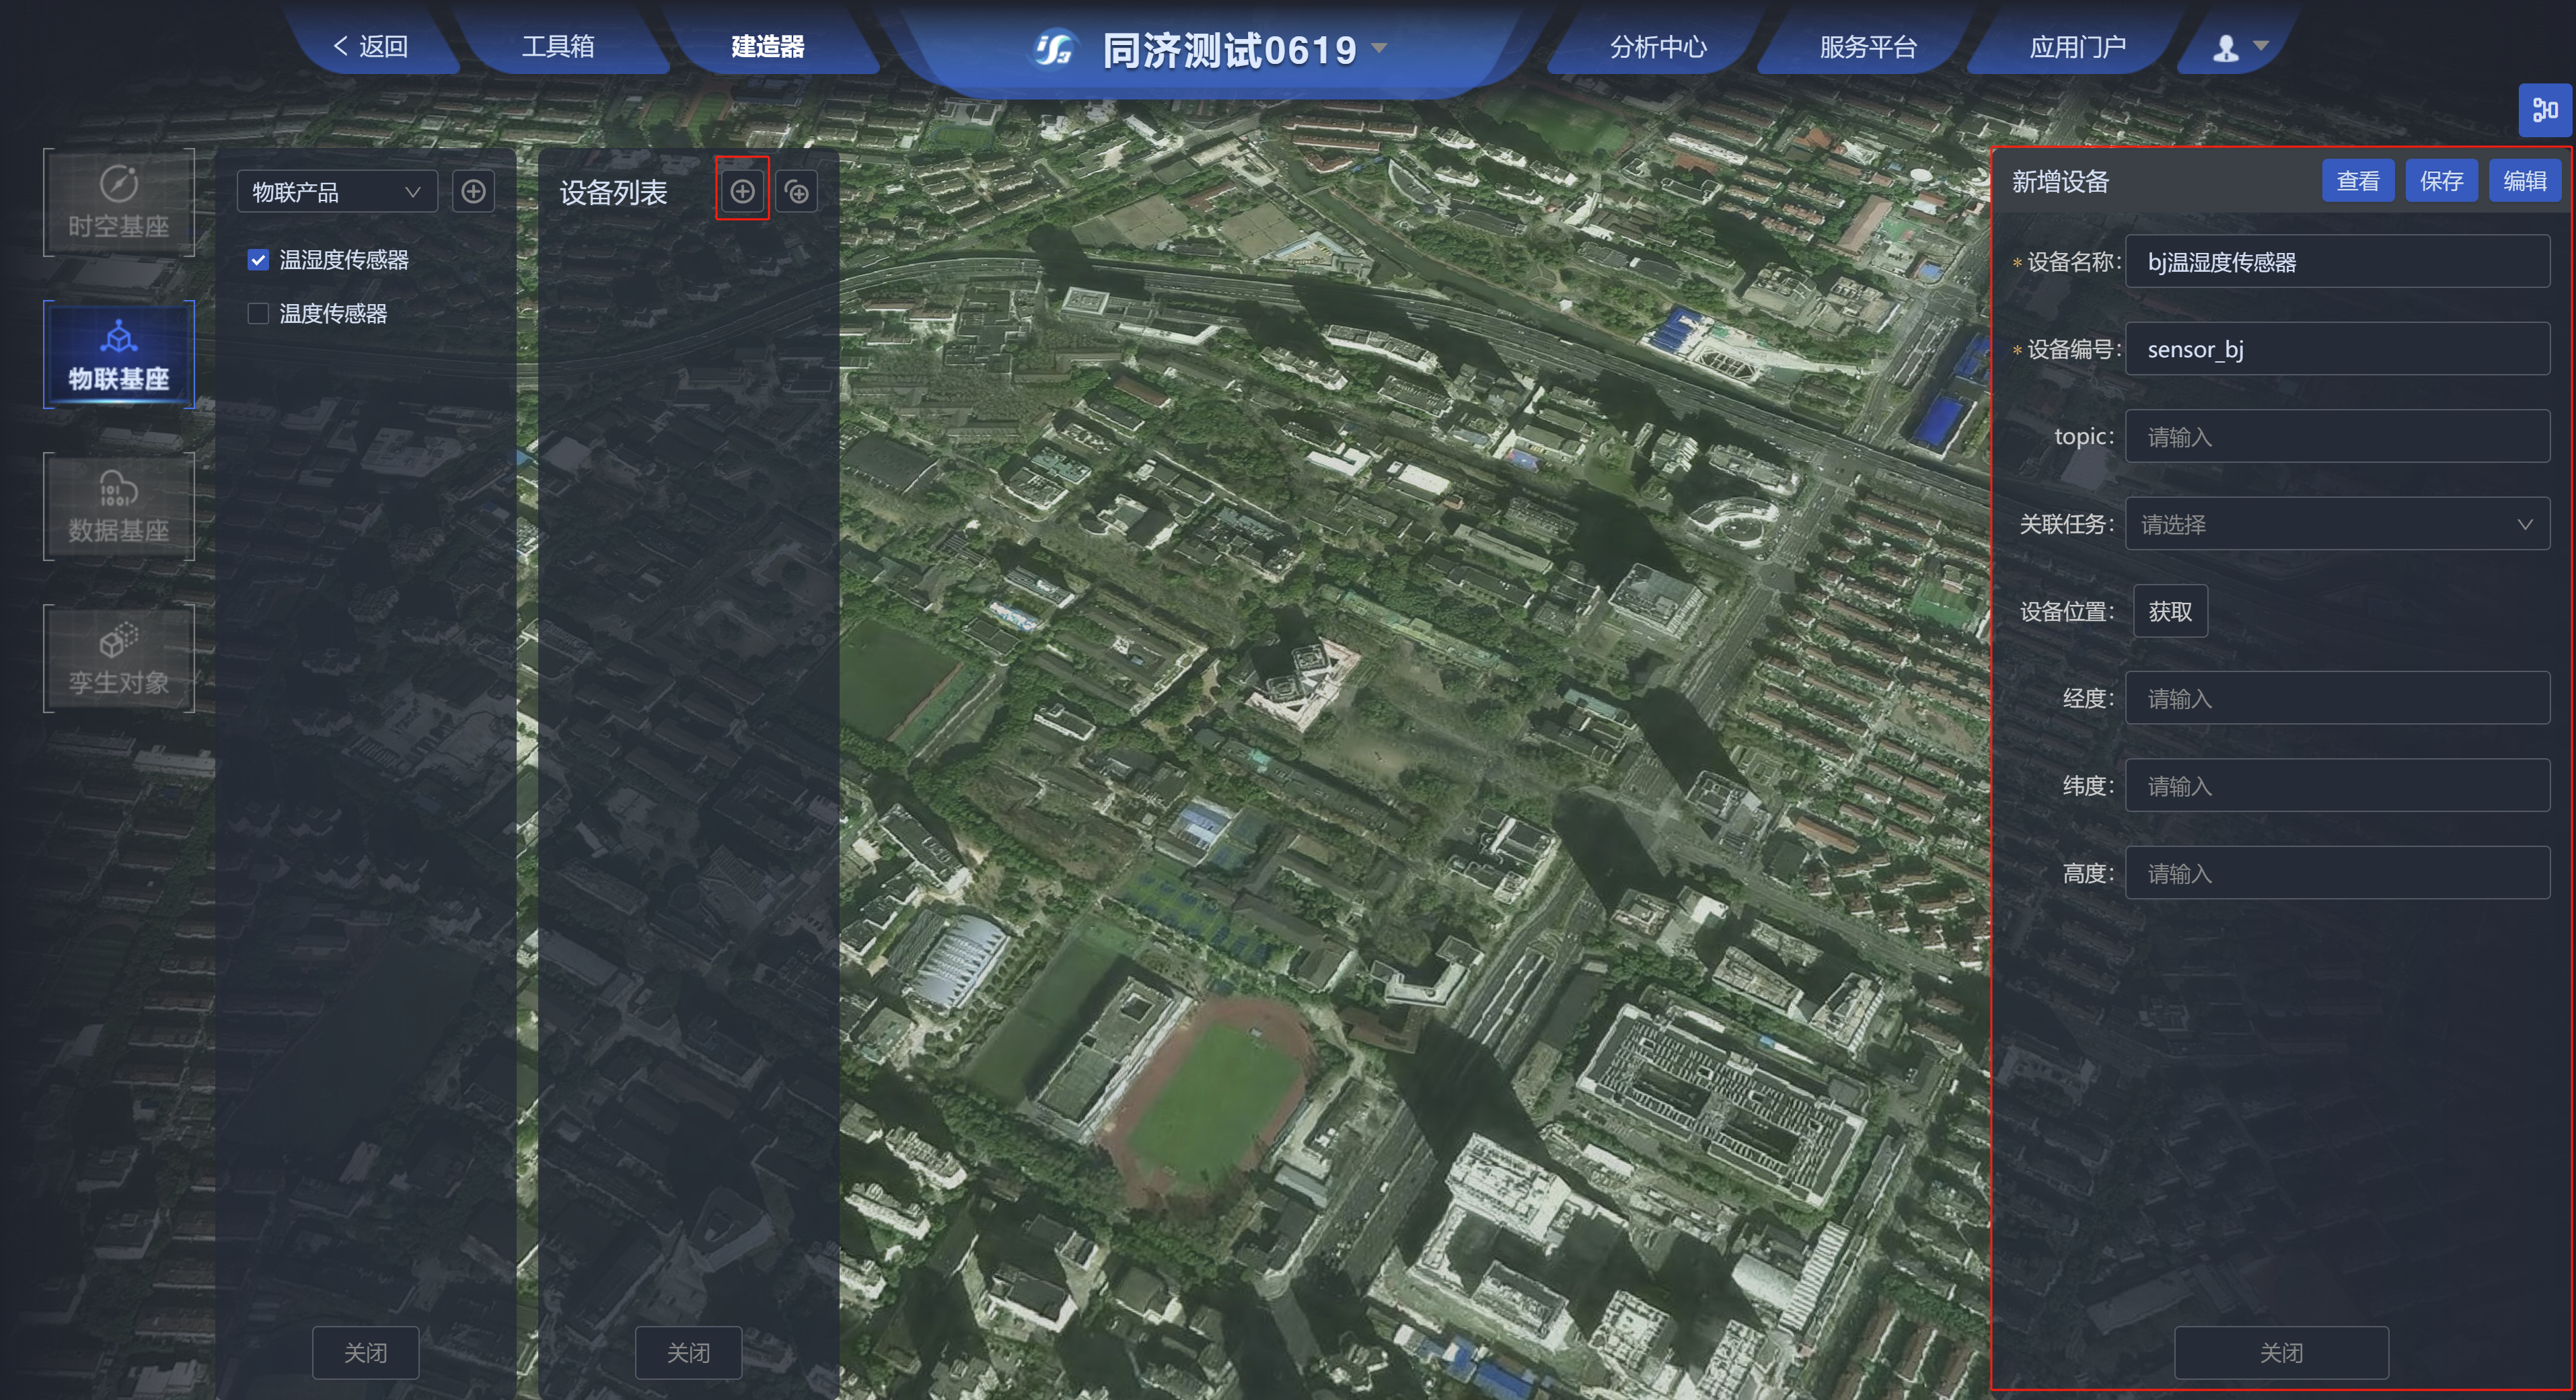Click the add device plus icon
The height and width of the screenshot is (1400, 2576).
click(742, 191)
